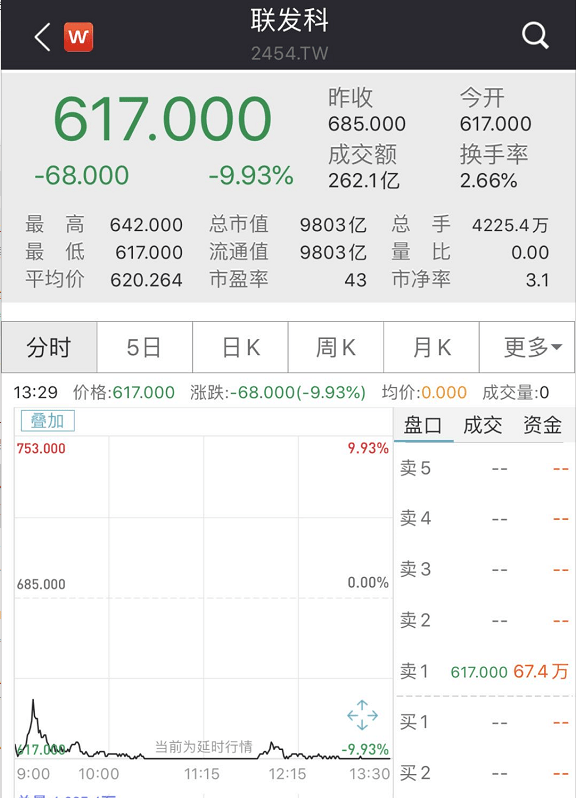Tap the 13:30 time axis label
The width and height of the screenshot is (576, 798).
(369, 774)
